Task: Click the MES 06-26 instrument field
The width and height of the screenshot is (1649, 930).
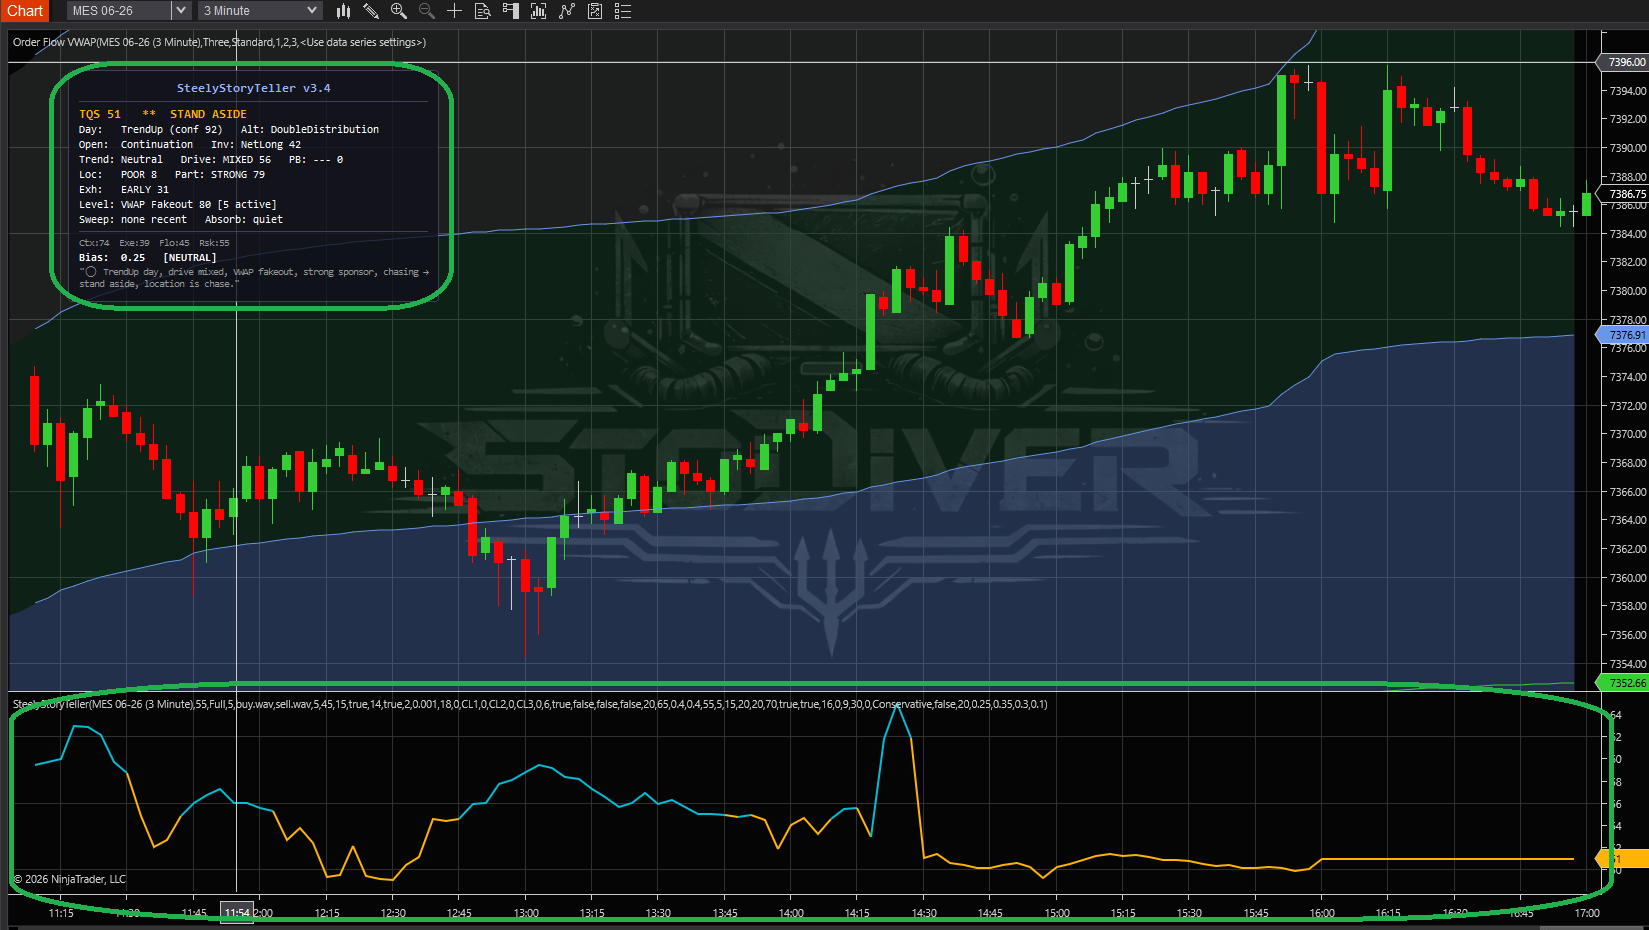Action: click(119, 11)
